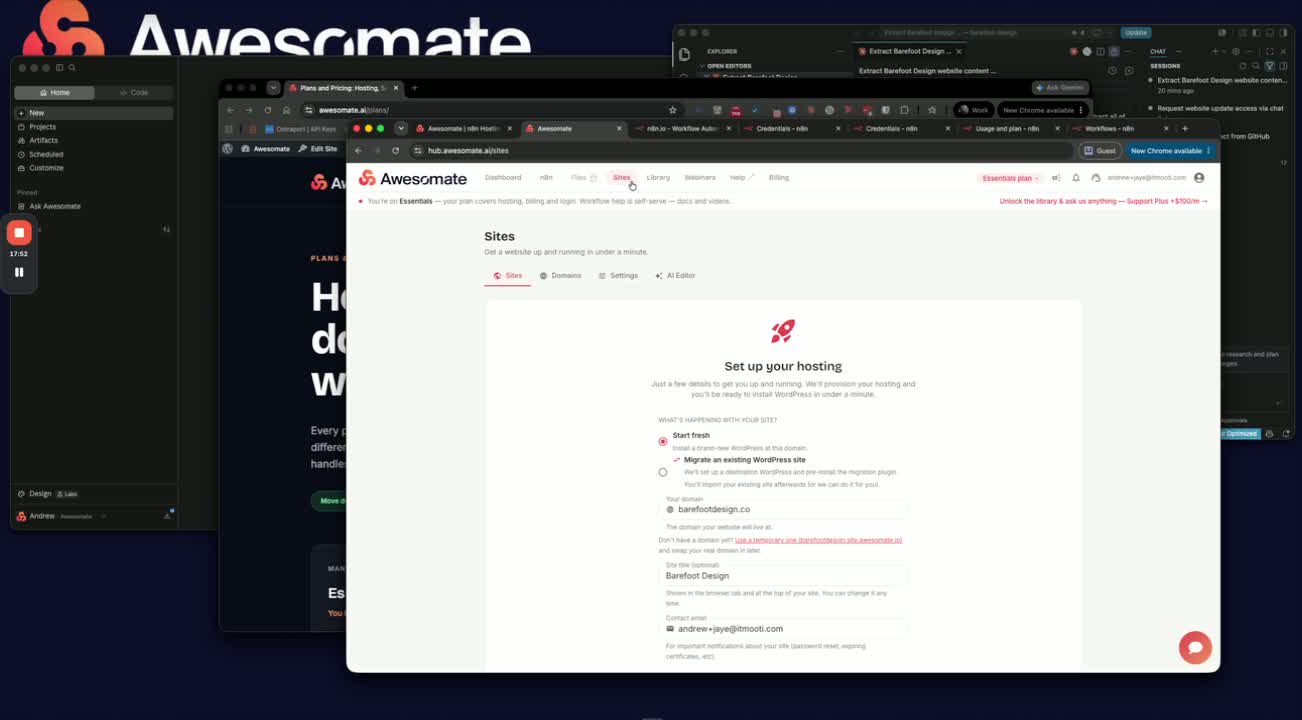Open Customize in Claude sidebar
The height and width of the screenshot is (720, 1302).
click(93, 168)
